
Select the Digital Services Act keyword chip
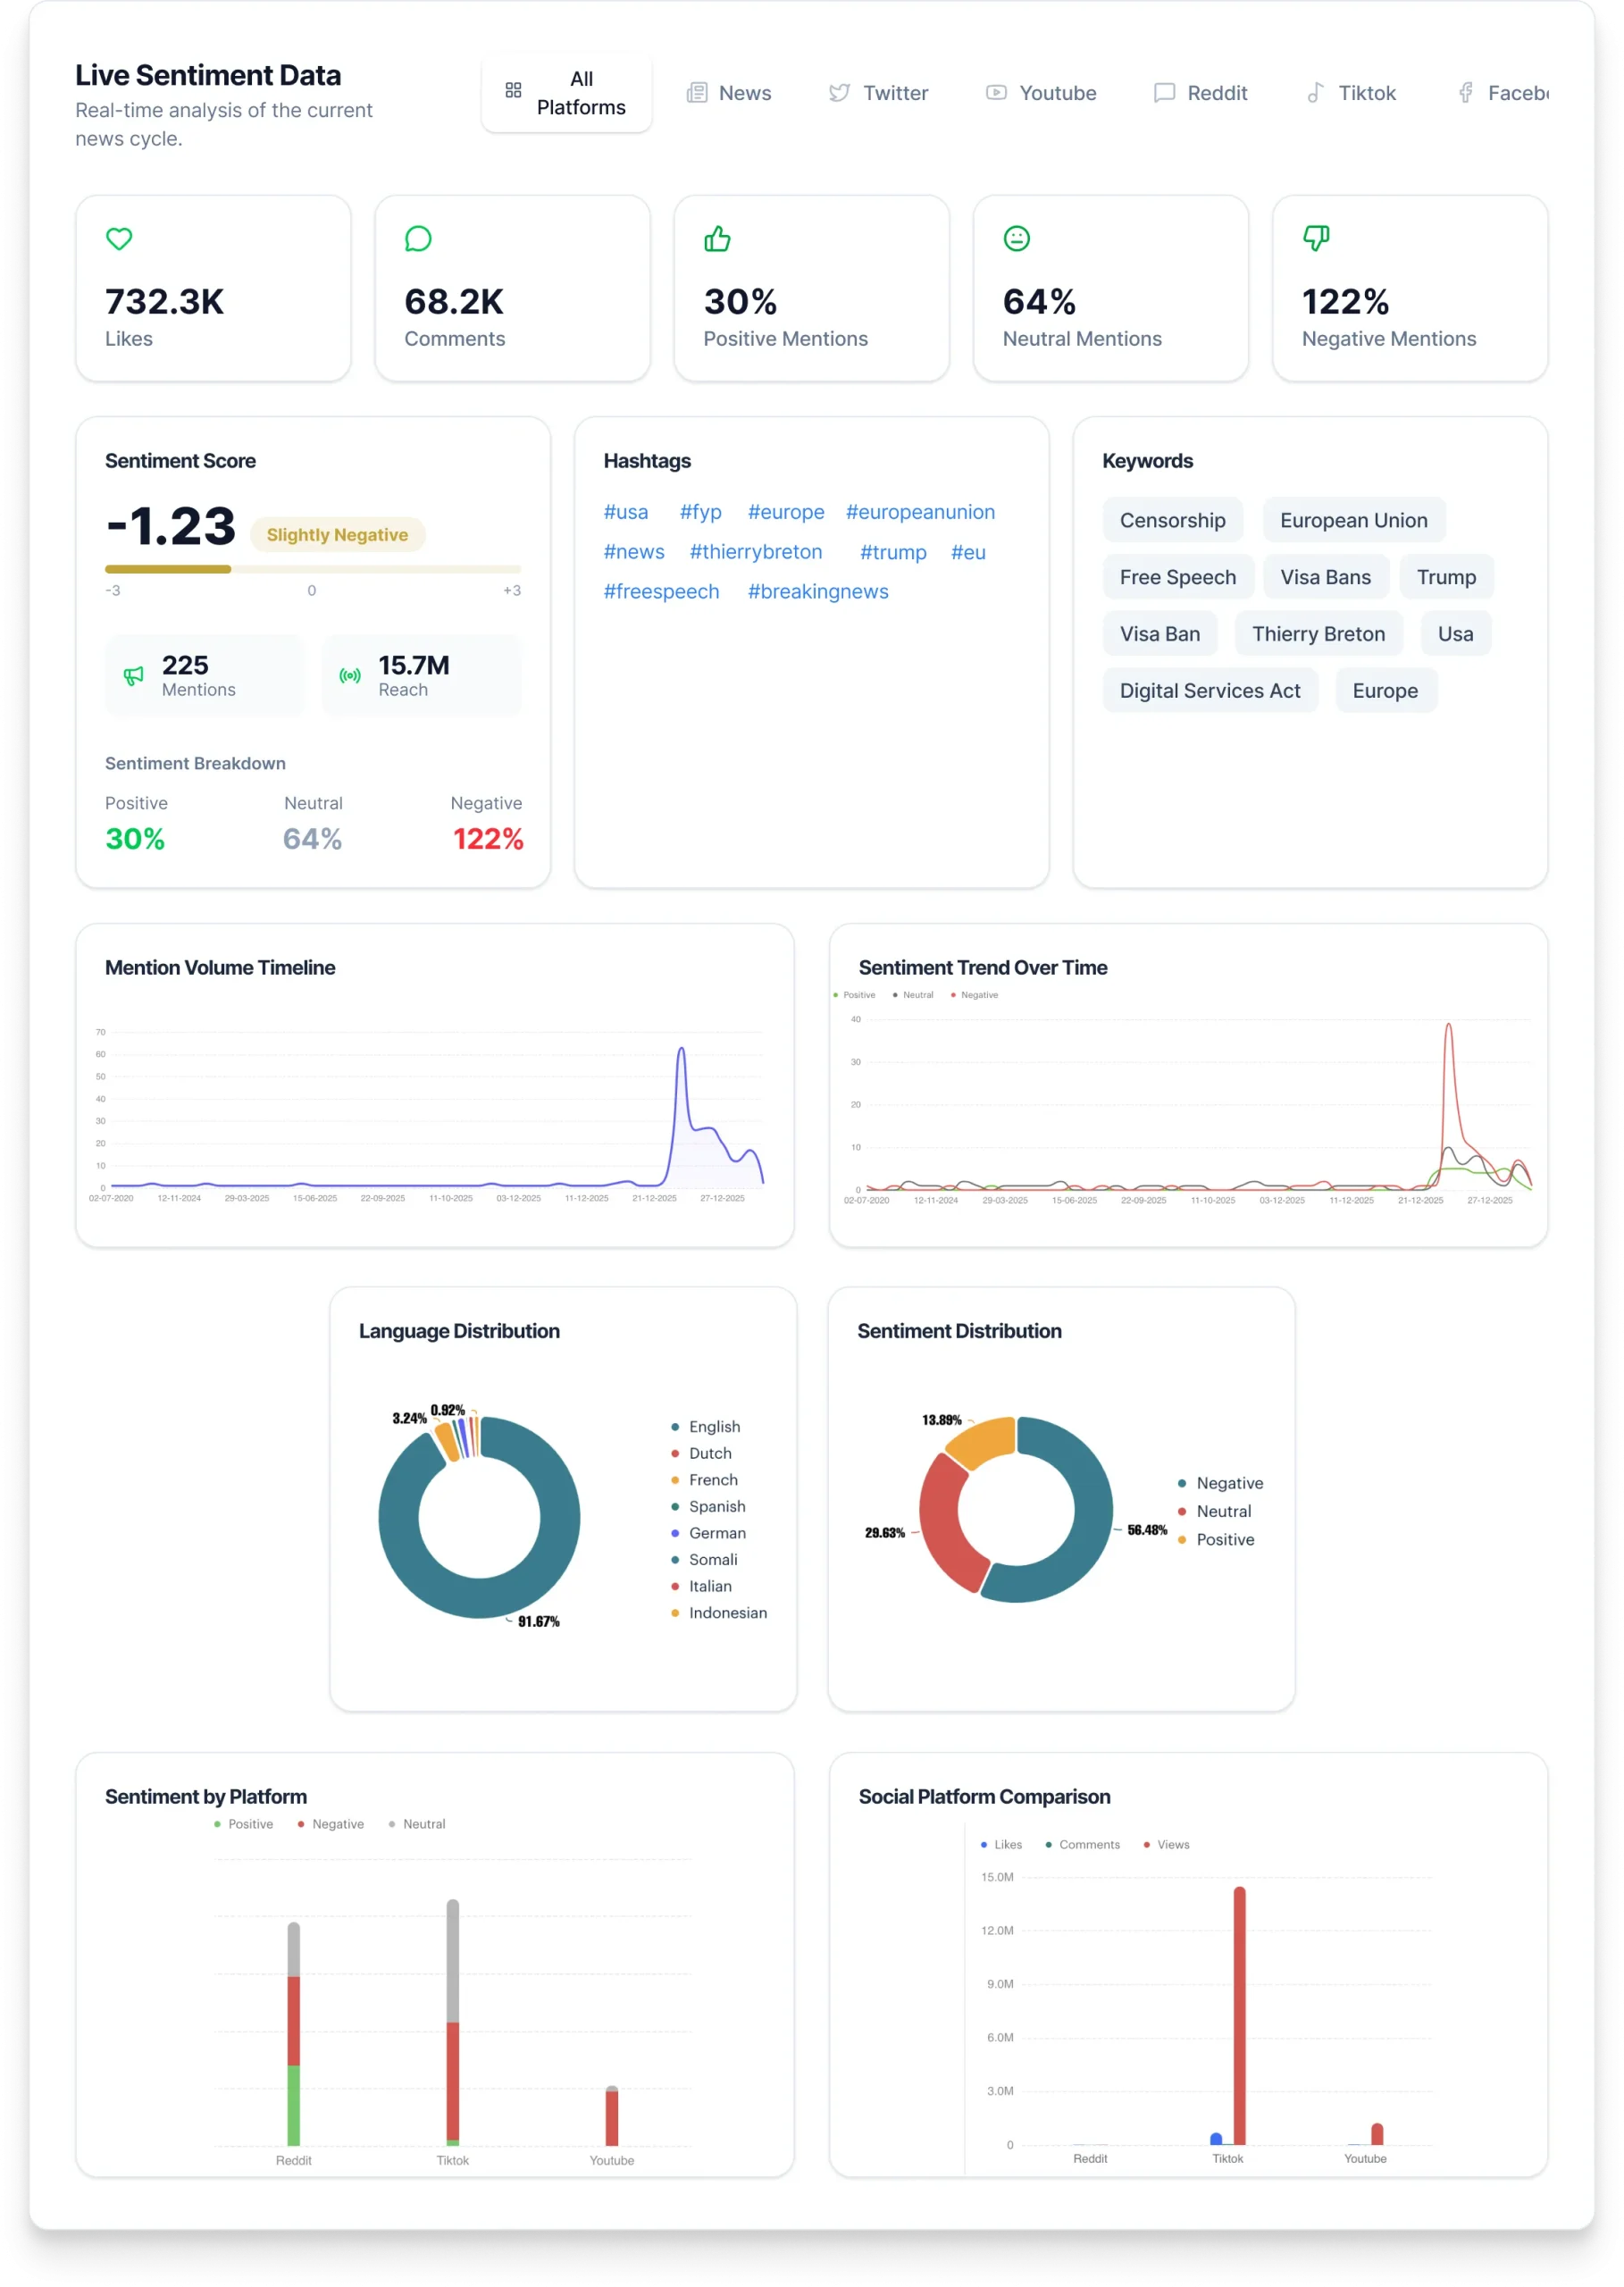(x=1209, y=691)
